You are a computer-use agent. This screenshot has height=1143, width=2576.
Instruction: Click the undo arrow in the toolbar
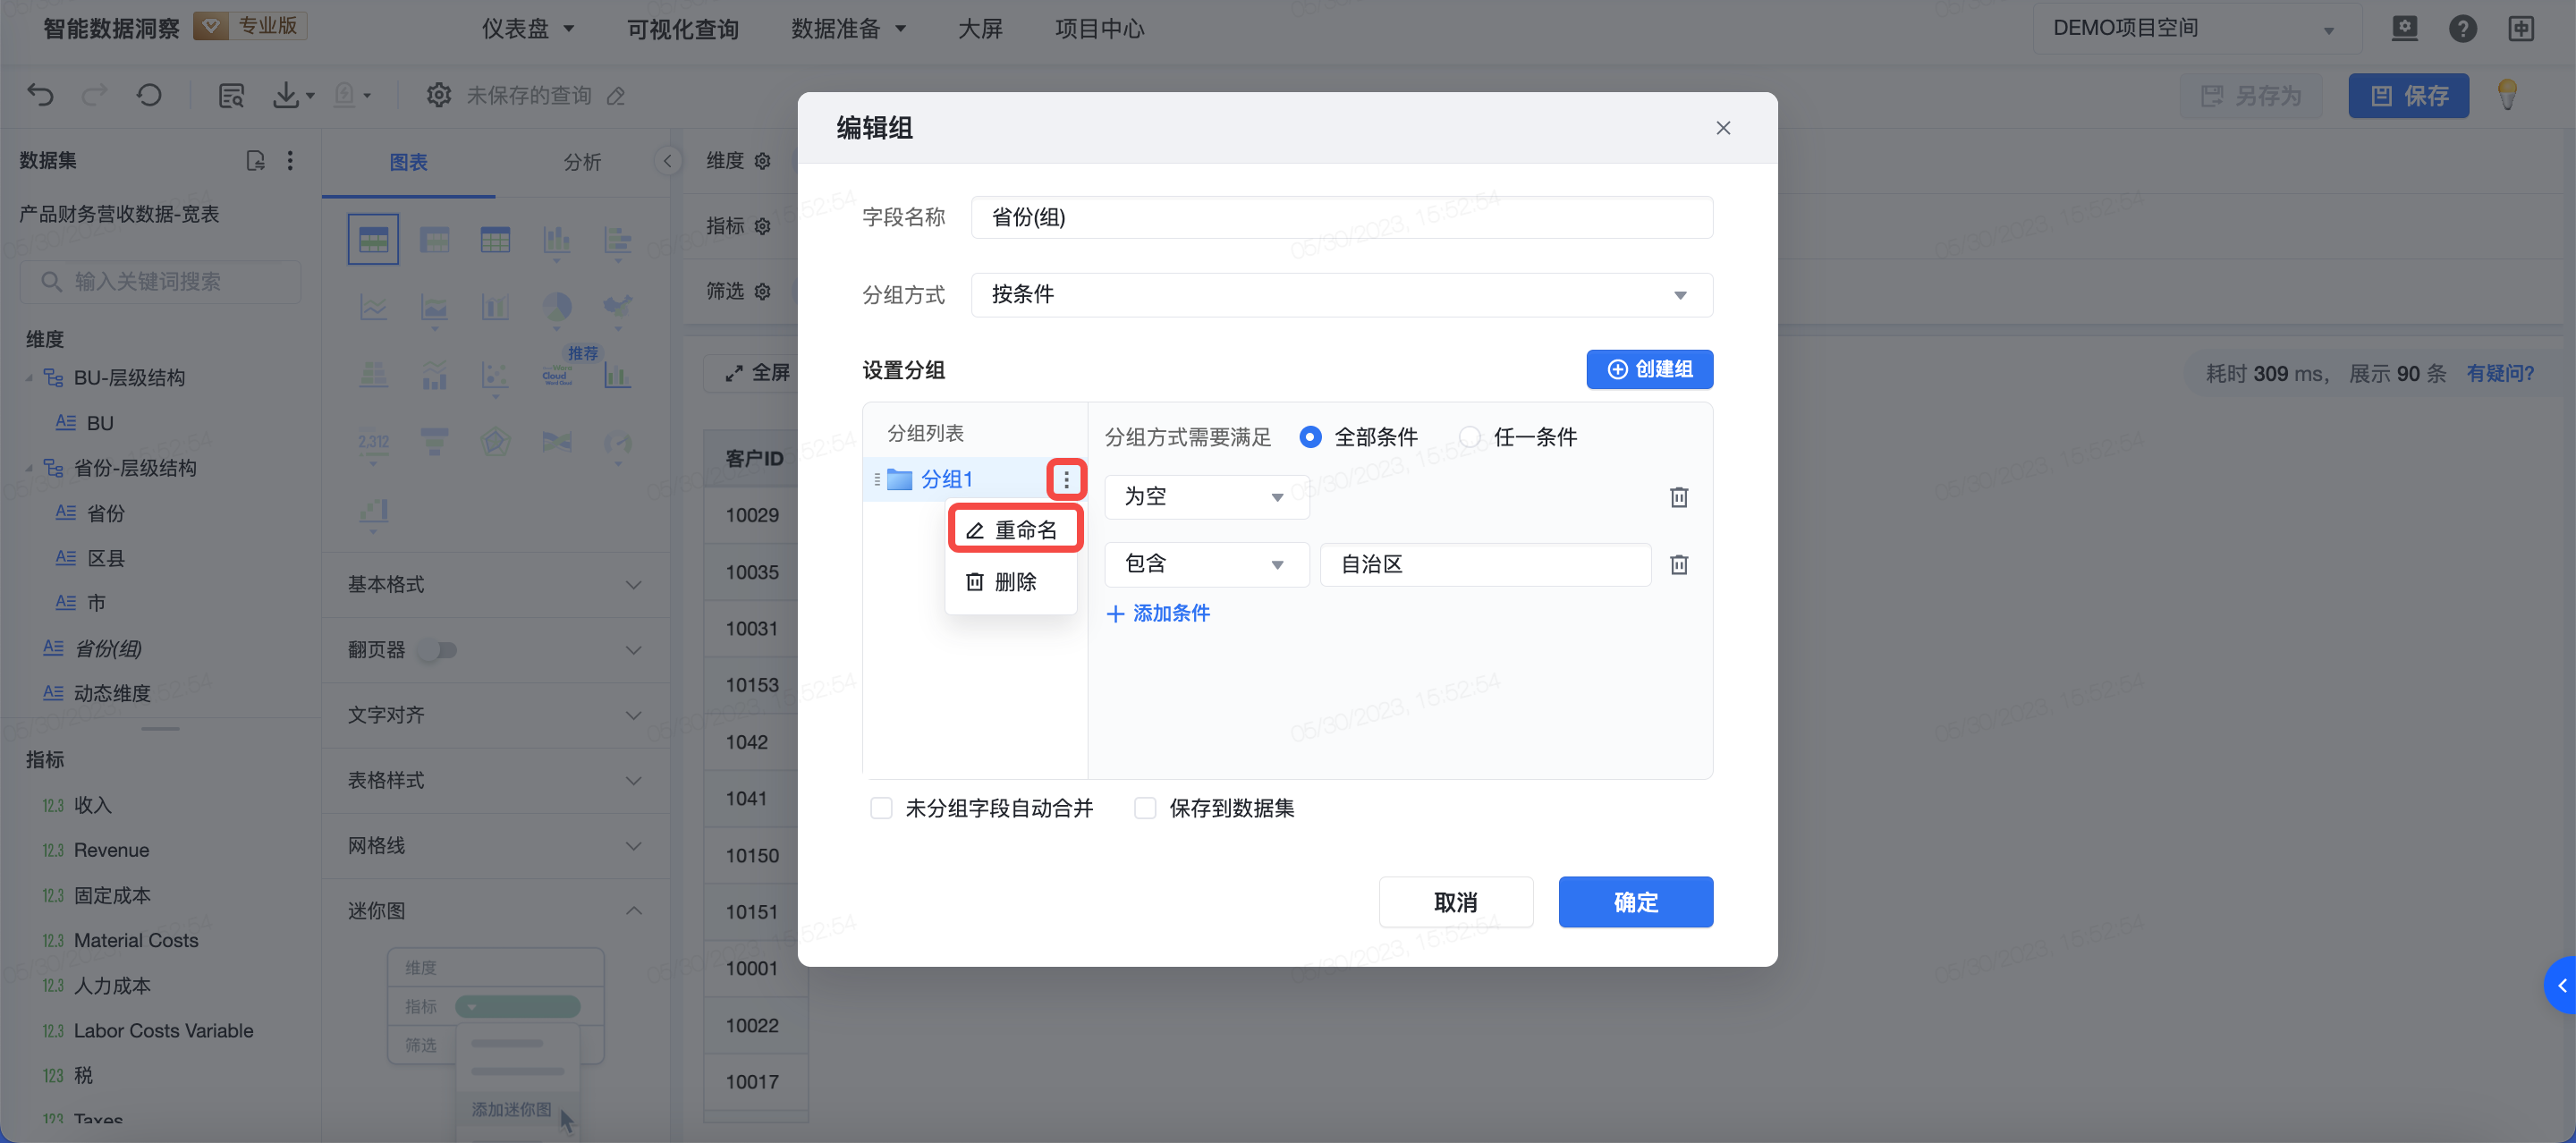coord(40,95)
